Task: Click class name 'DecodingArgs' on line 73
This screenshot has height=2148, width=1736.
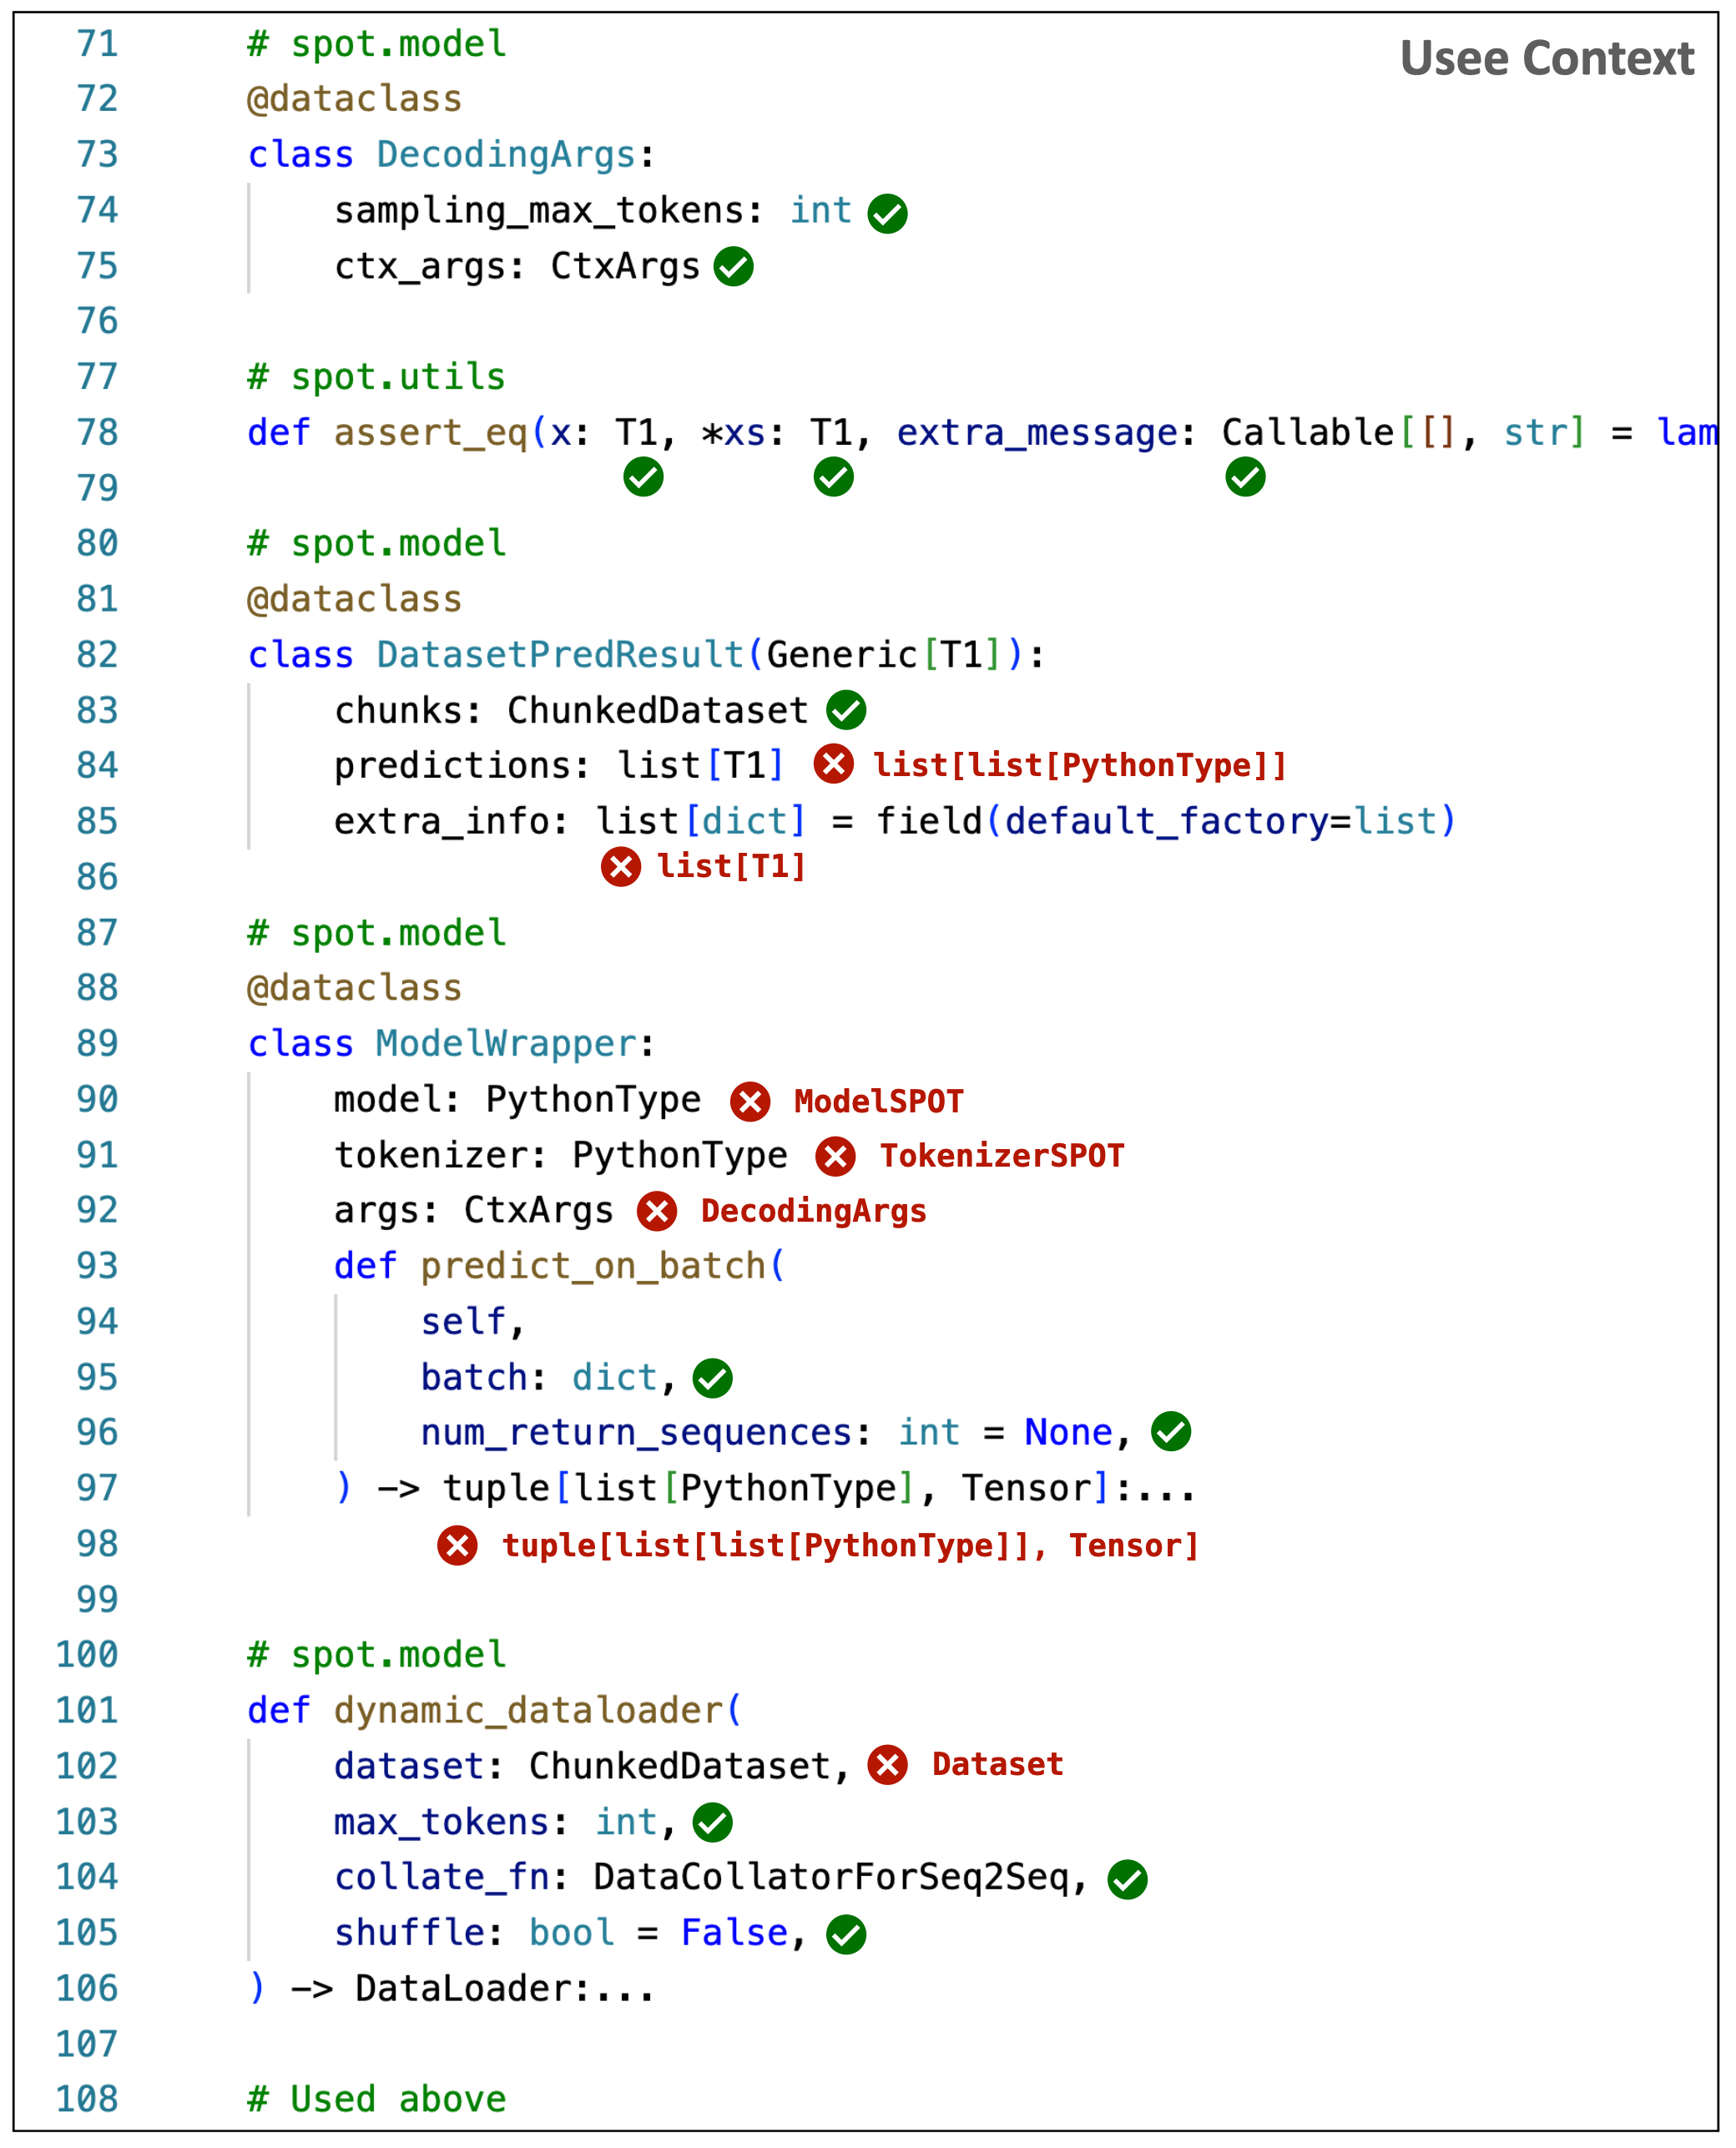Action: coord(506,155)
